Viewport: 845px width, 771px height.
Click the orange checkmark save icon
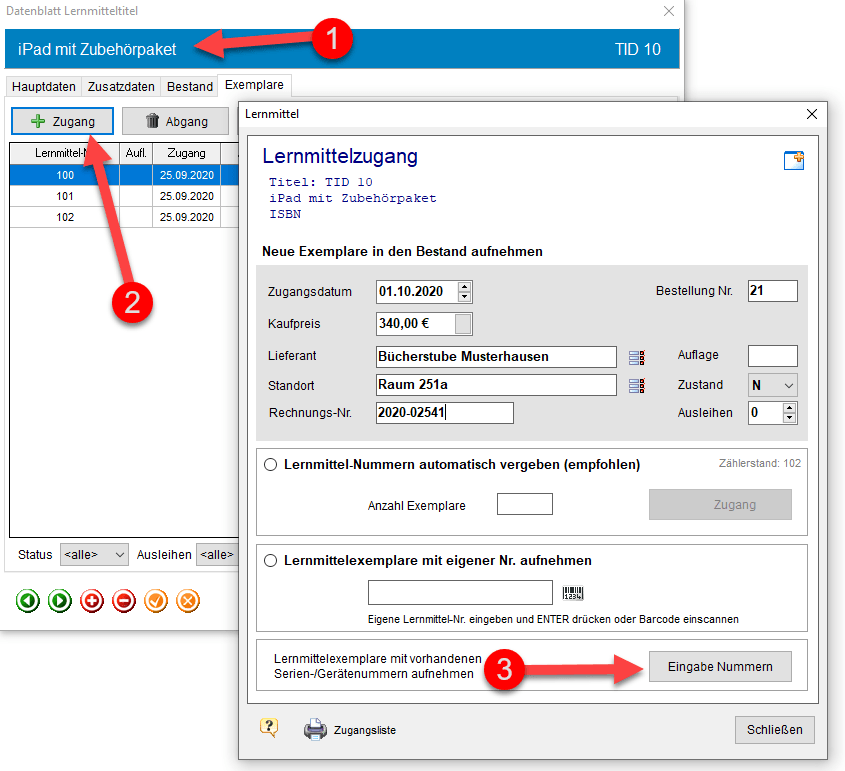tap(156, 601)
